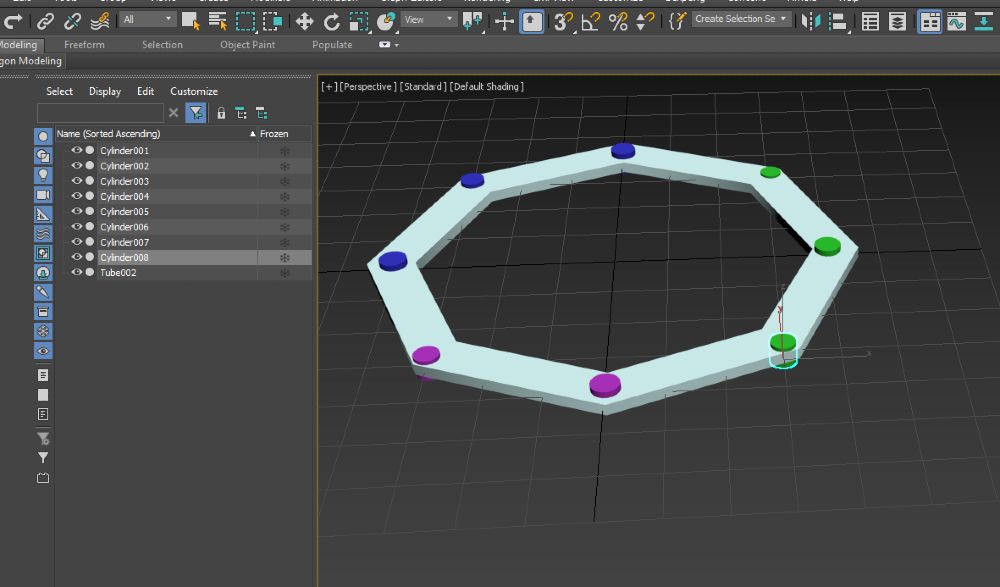Open the [+] viewport general menu
Viewport: 1000px width, 587px height.
point(328,87)
